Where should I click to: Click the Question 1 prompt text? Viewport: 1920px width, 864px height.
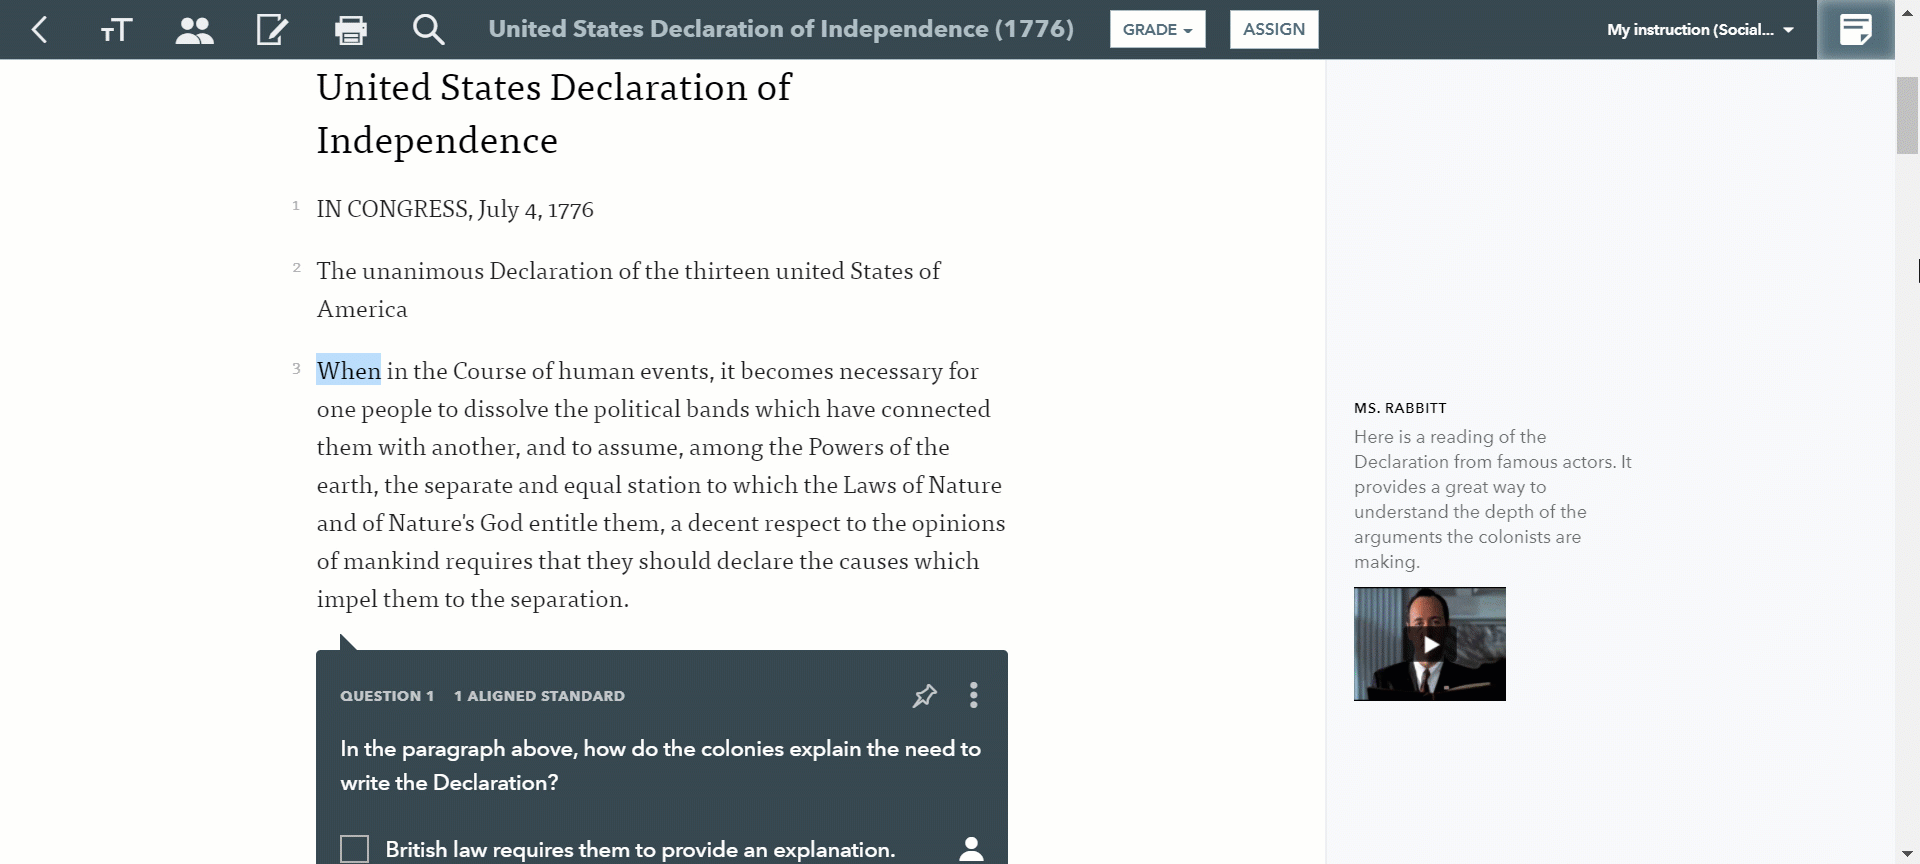tap(660, 766)
